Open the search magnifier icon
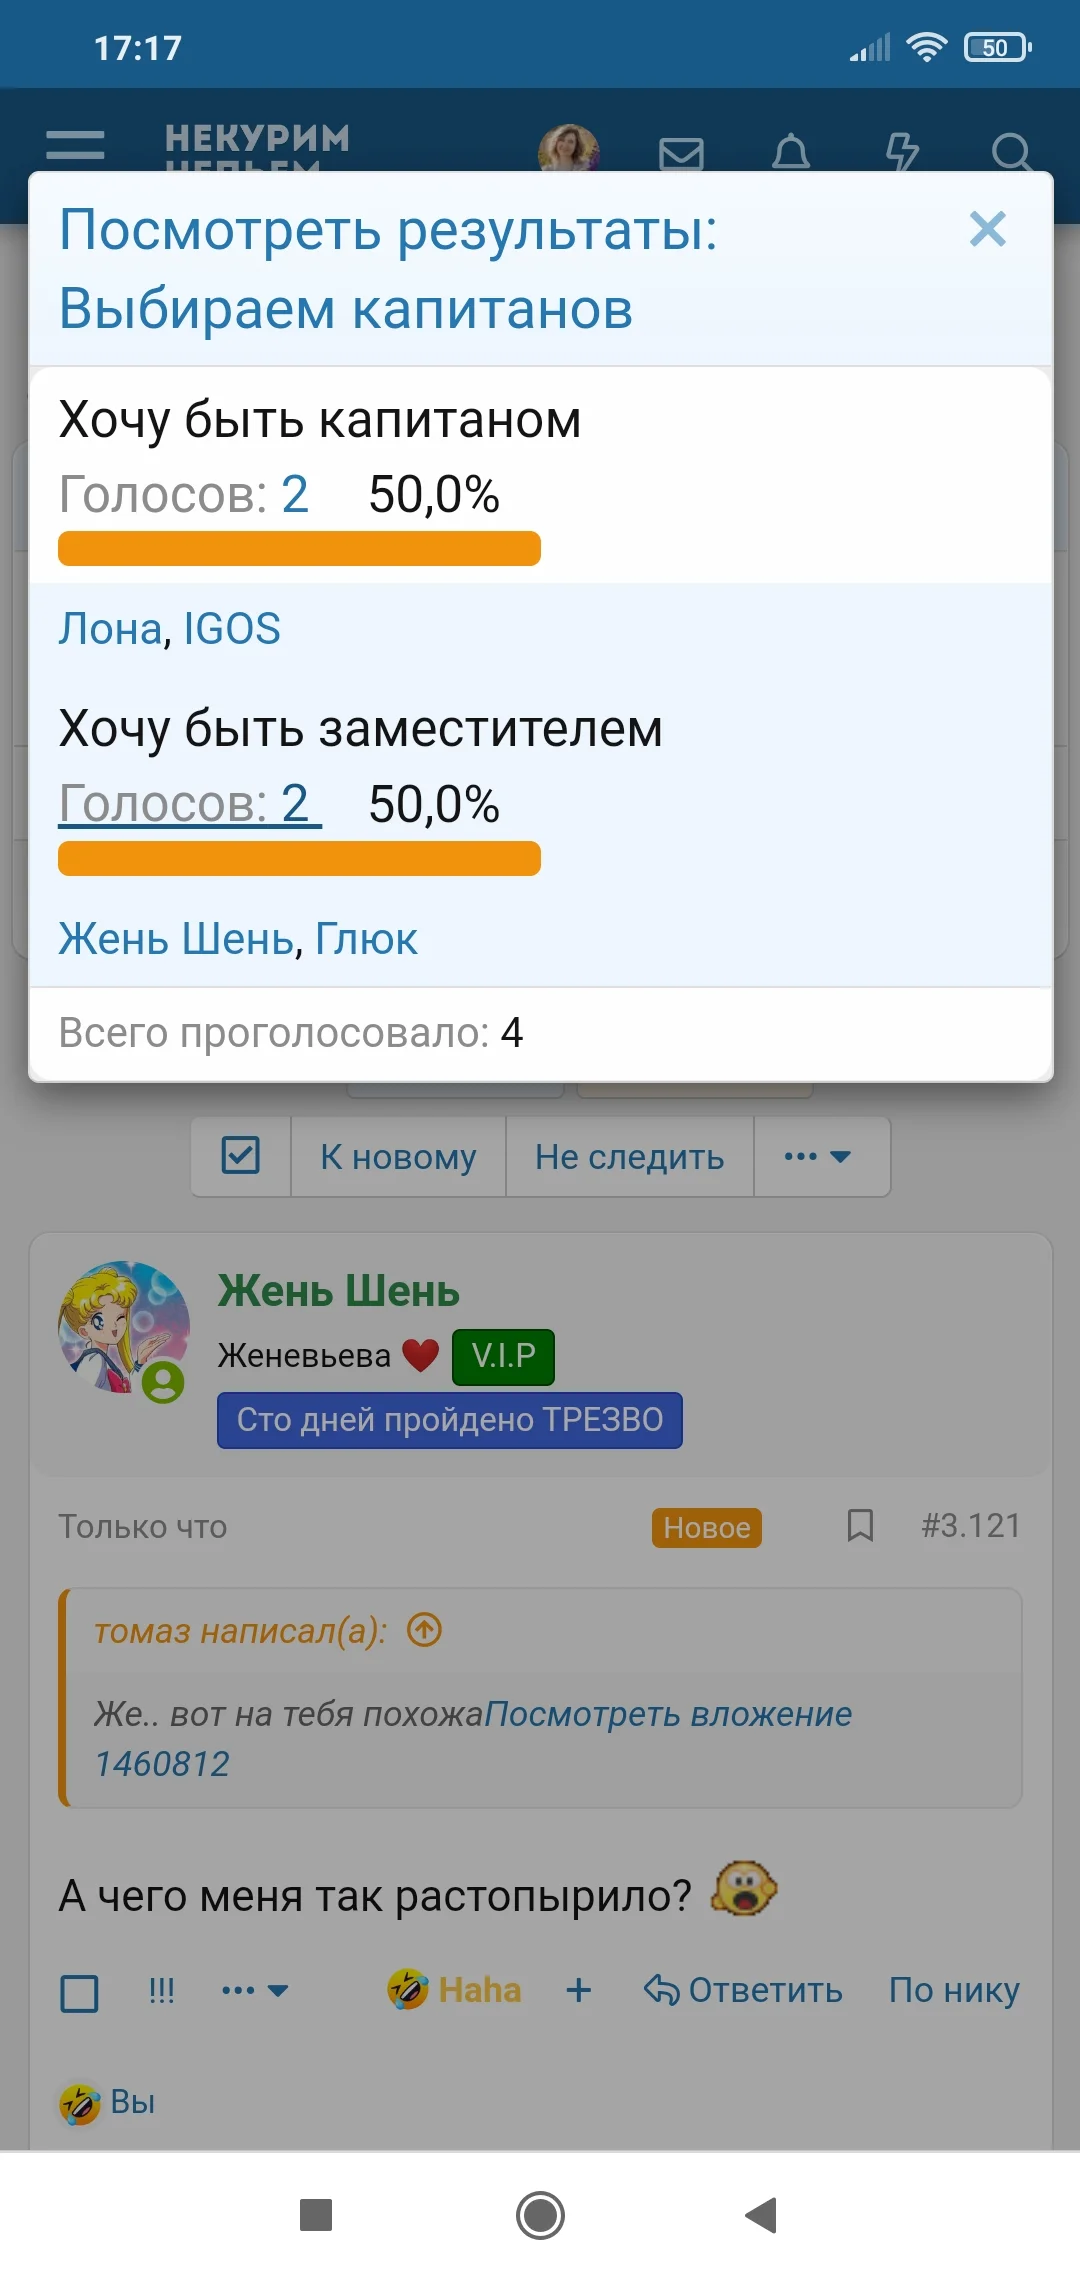The image size is (1080, 2280). tap(1014, 152)
